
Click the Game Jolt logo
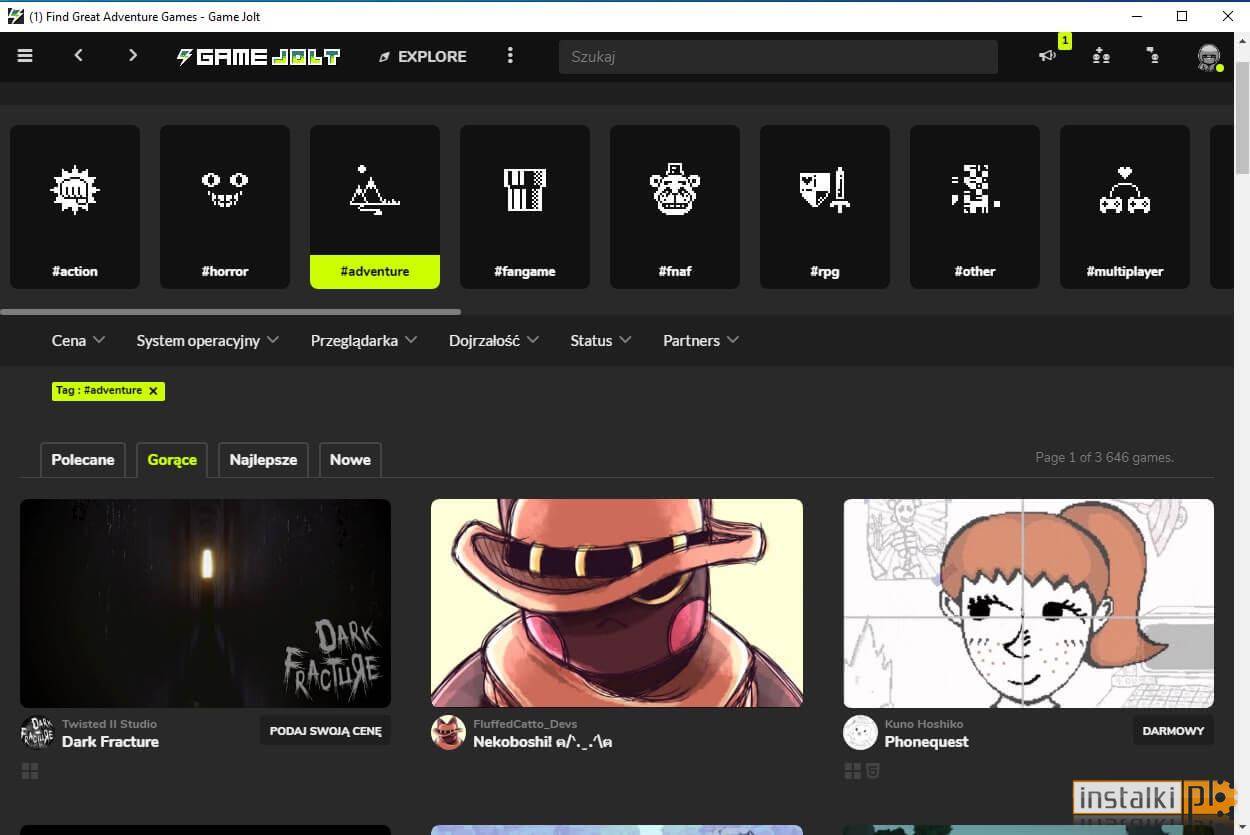coord(258,57)
